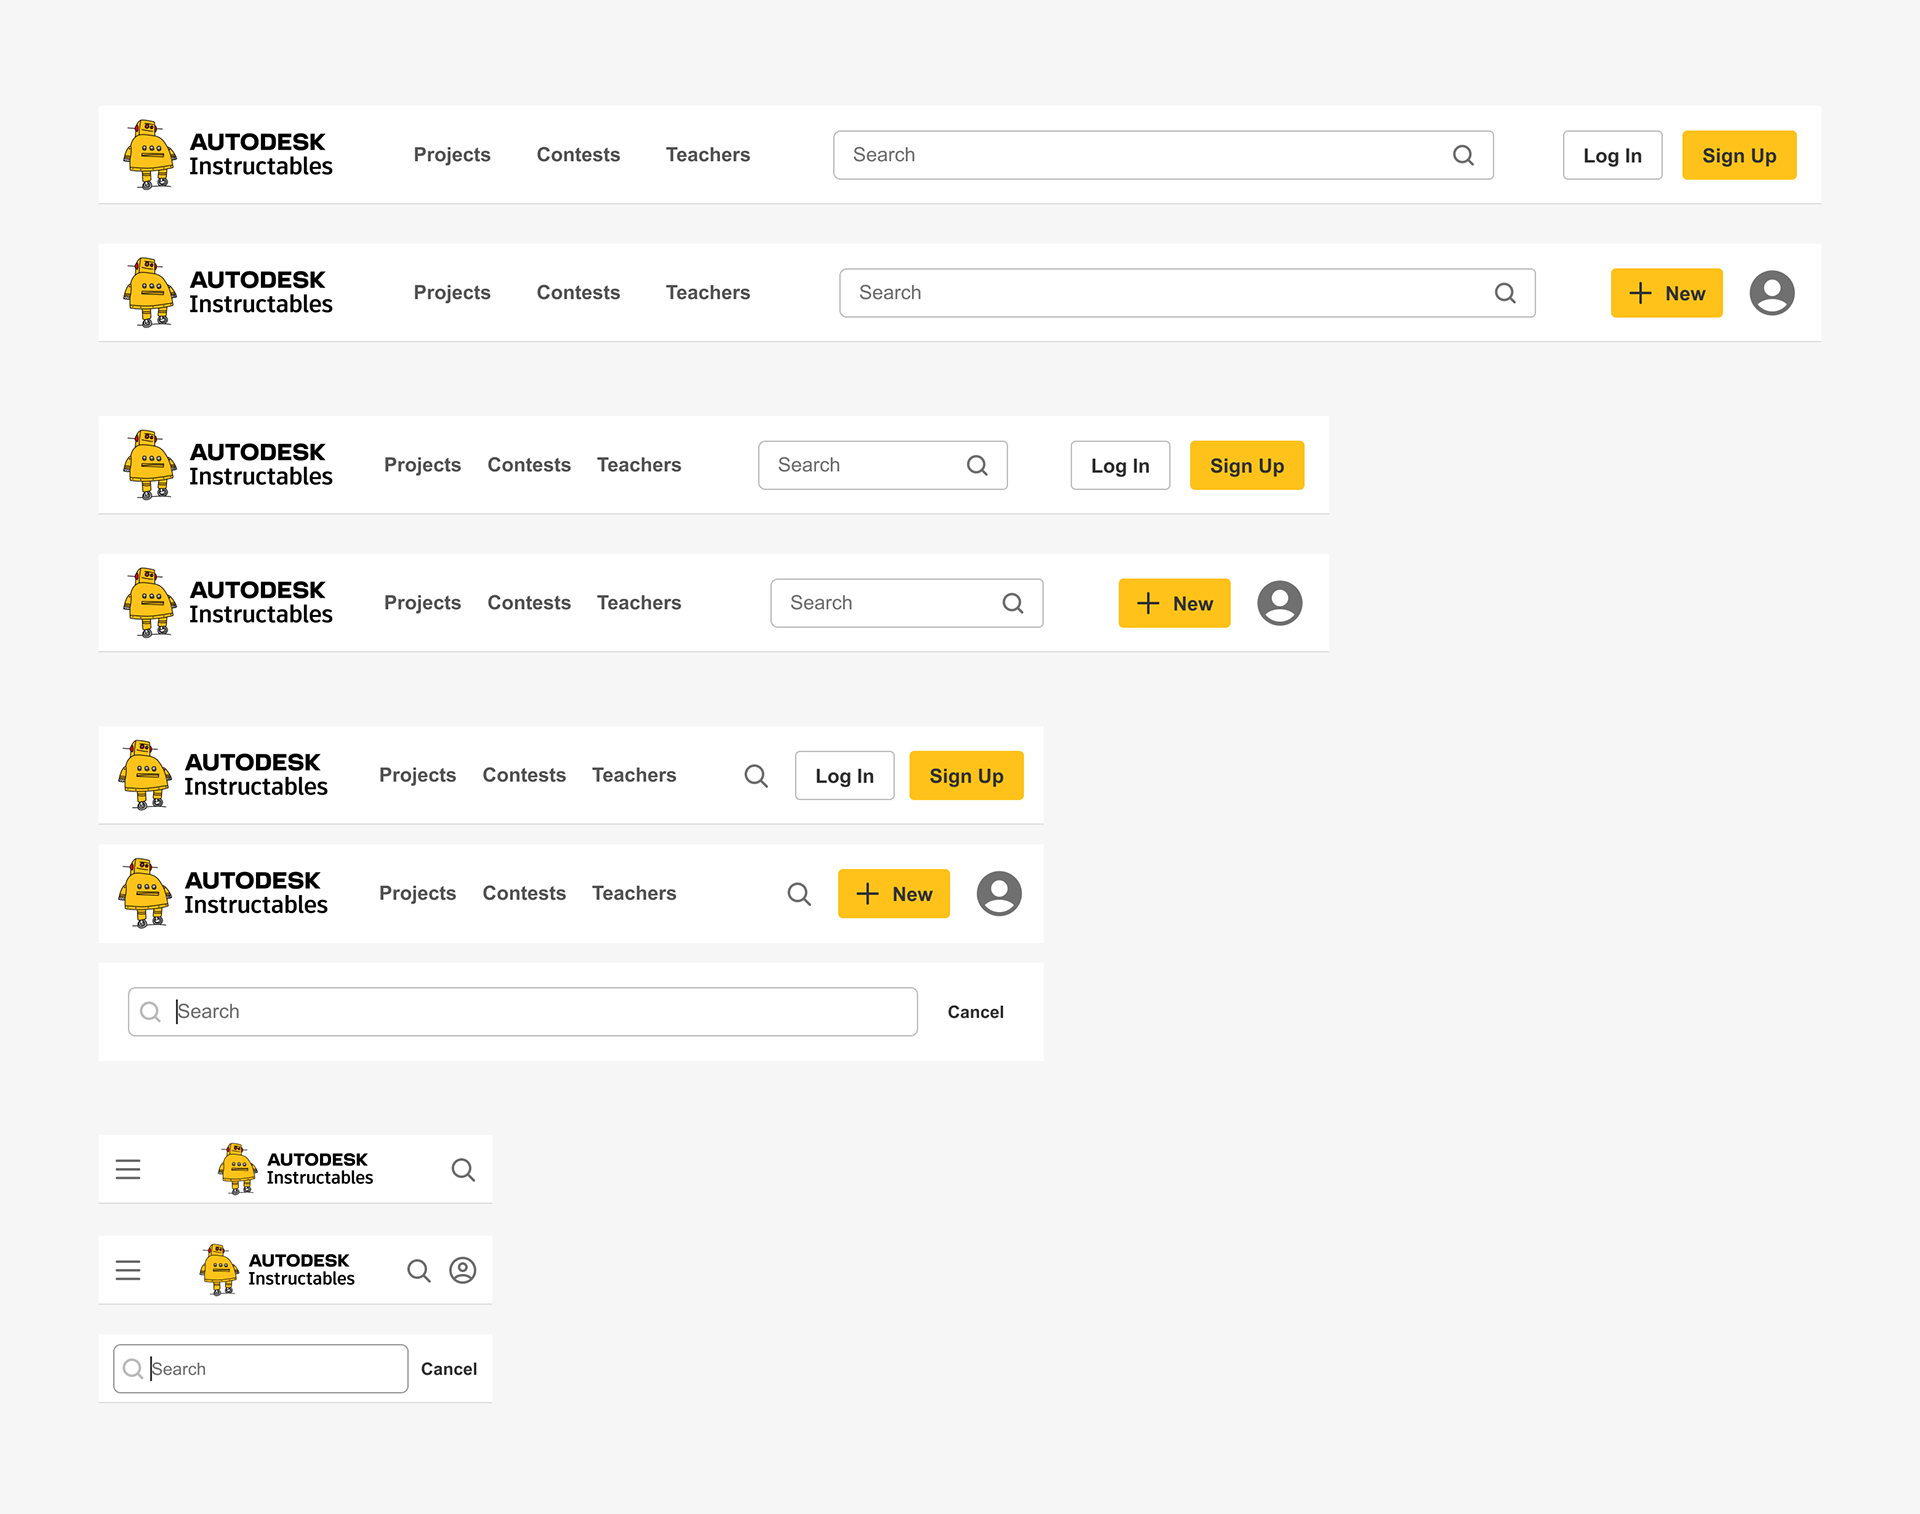Screen dimensions: 1920x1514
Task: Click Projects in the third header
Action: [x=422, y=465]
